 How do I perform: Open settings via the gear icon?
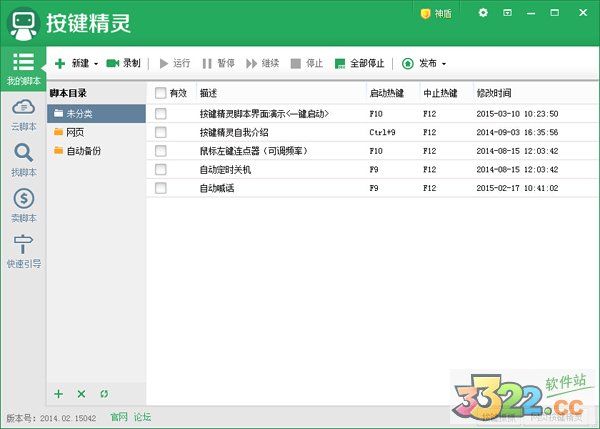tap(483, 13)
